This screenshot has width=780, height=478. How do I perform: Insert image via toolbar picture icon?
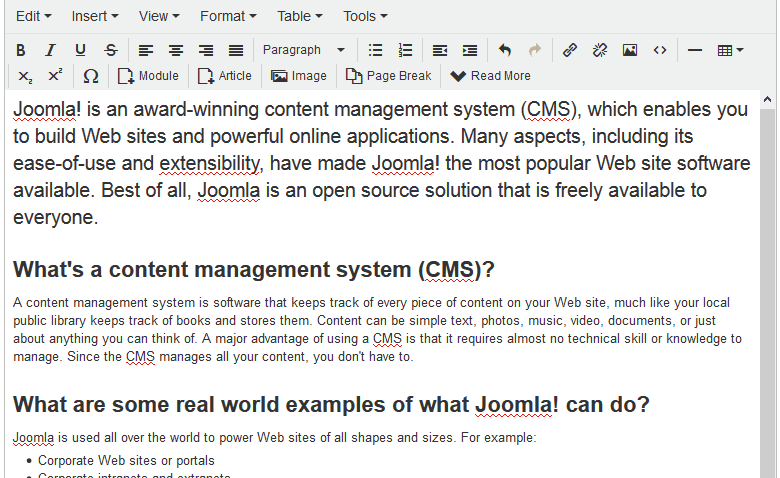(x=630, y=50)
